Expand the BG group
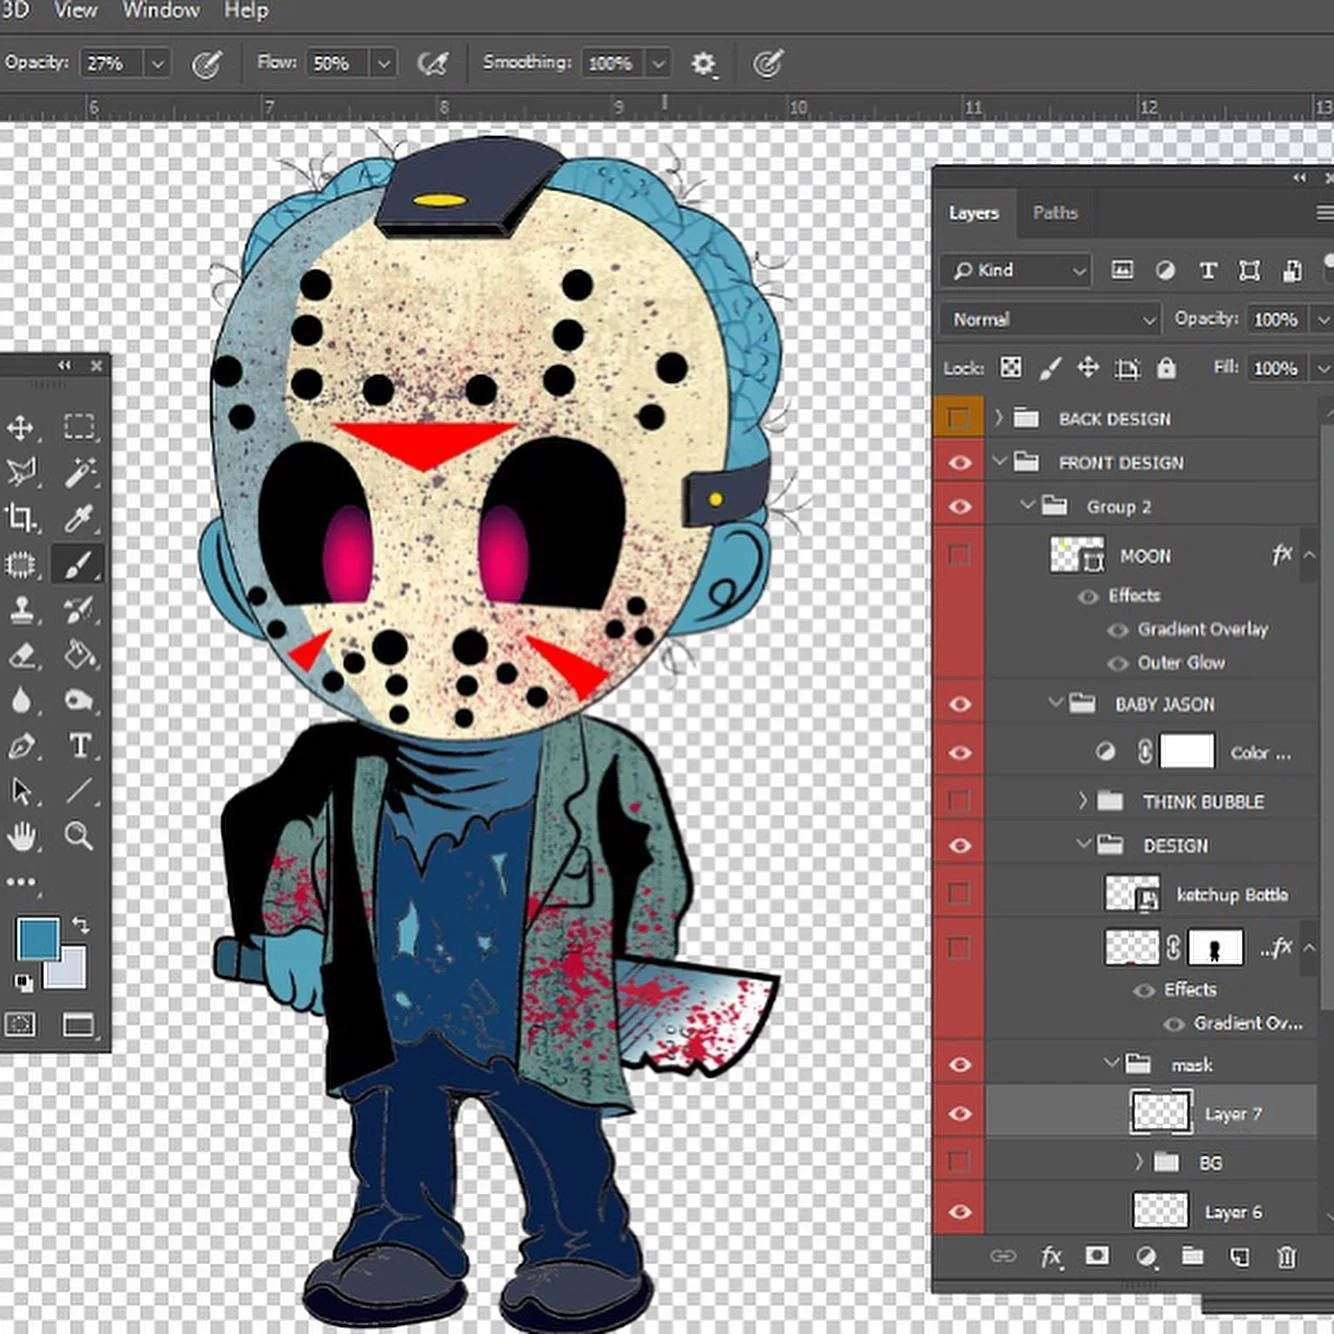Screen dimensions: 1334x1334 pos(1139,1162)
